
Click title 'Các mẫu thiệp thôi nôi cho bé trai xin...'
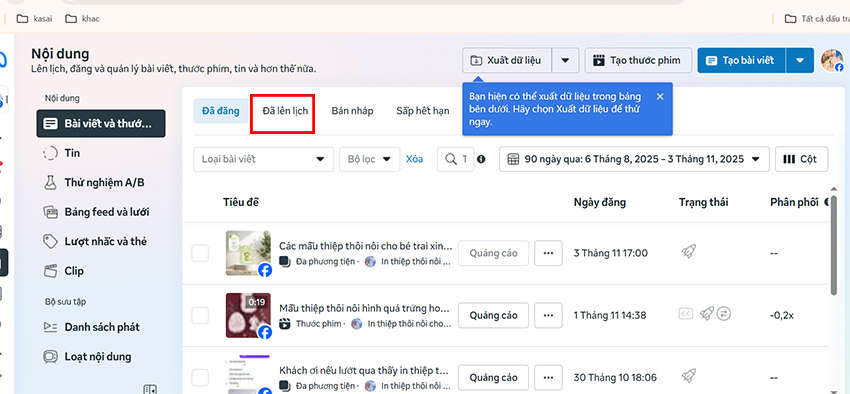(365, 246)
